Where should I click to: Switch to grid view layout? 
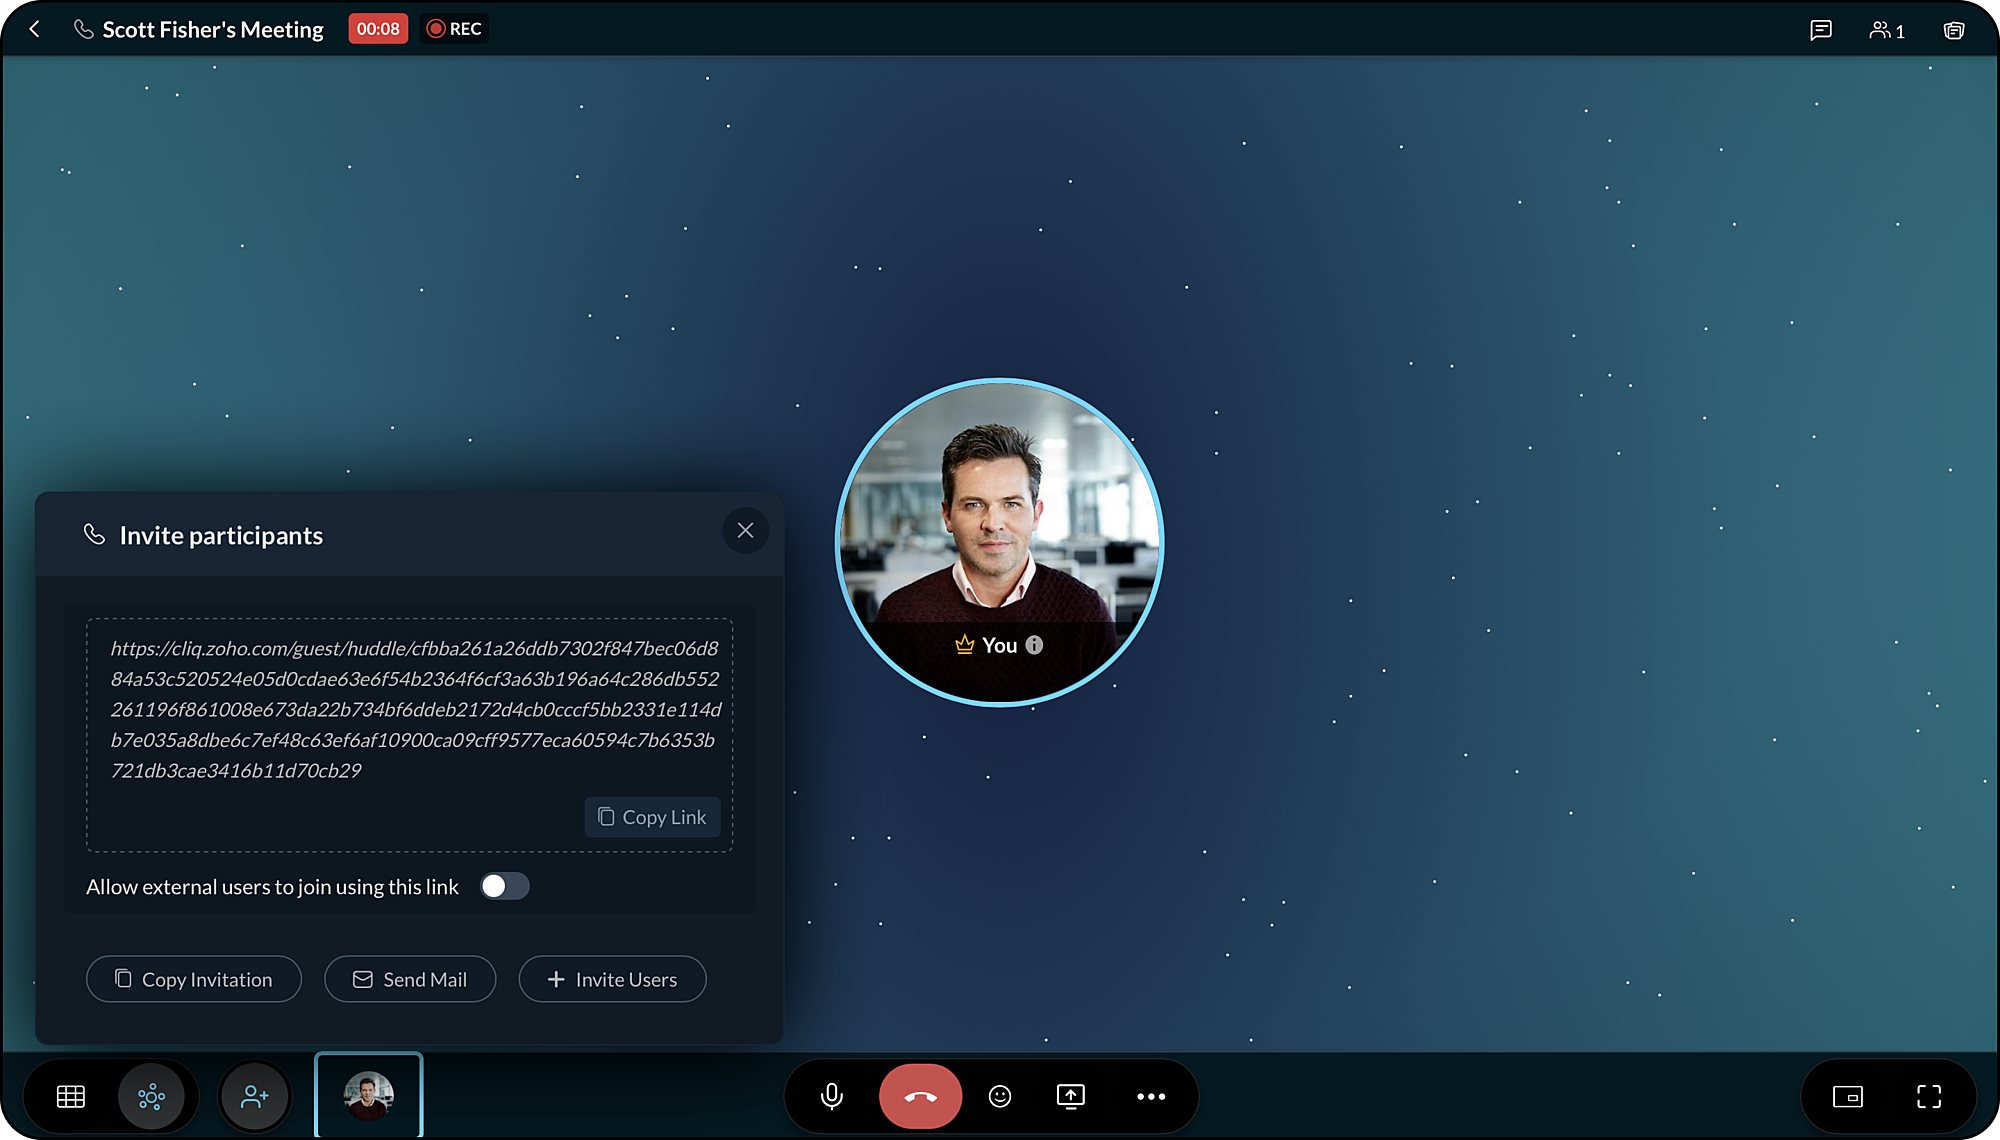71,1097
